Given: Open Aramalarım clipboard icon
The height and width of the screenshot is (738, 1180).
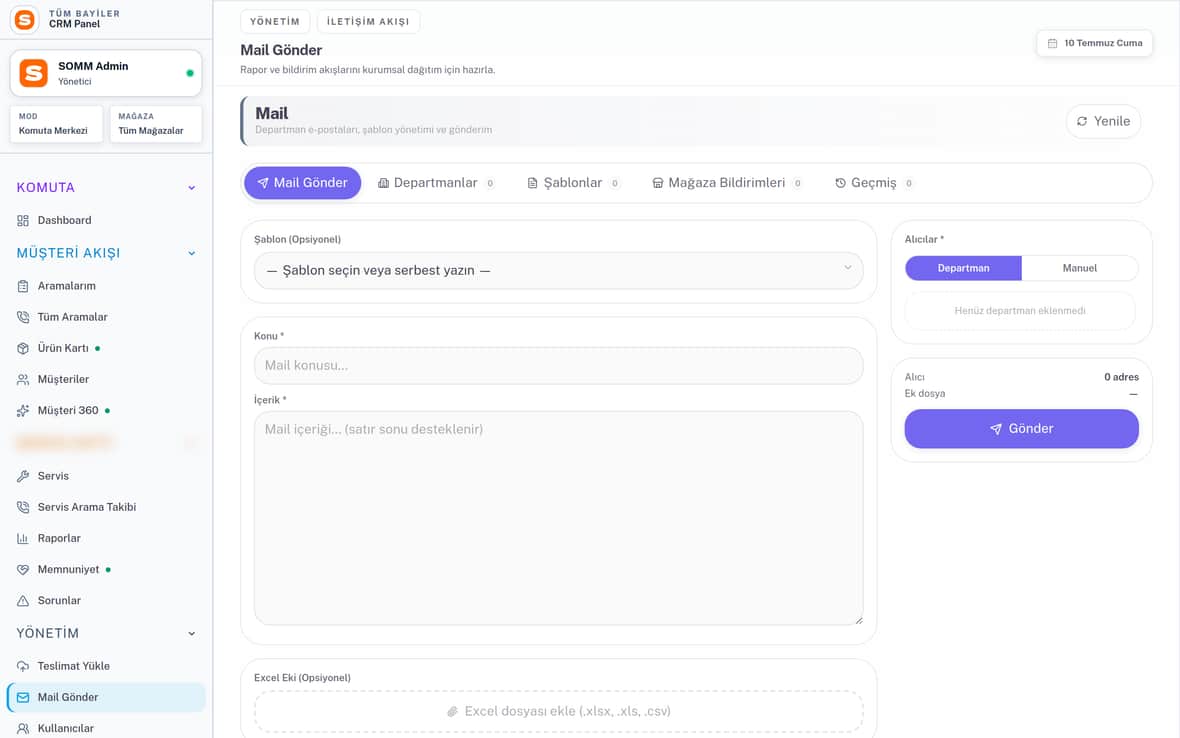Looking at the screenshot, I should coord(23,286).
